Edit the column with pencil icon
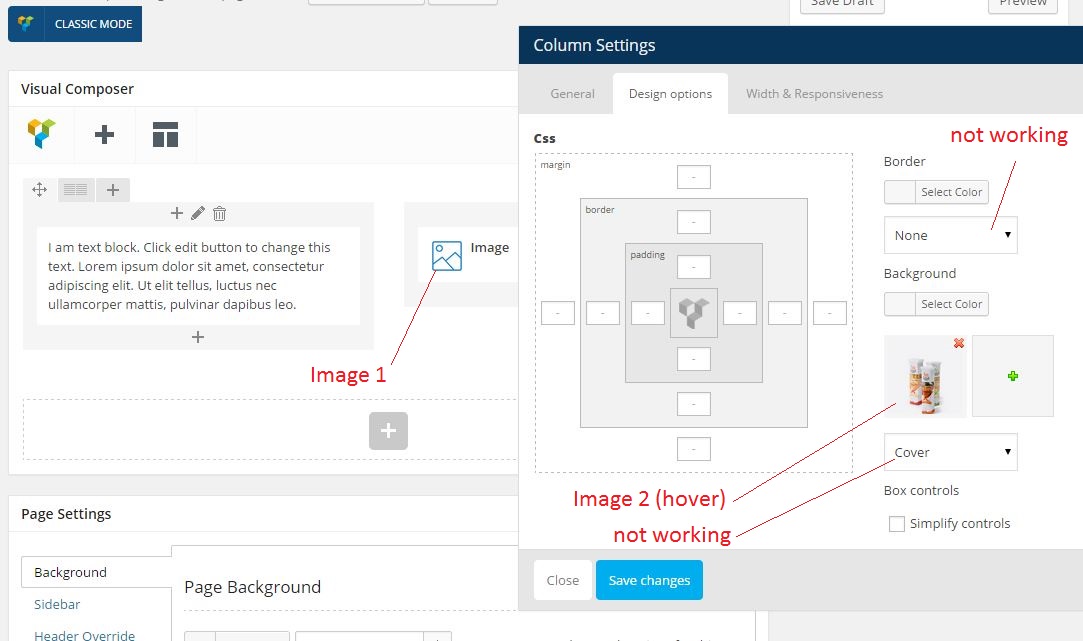The height and width of the screenshot is (641, 1083). (198, 213)
